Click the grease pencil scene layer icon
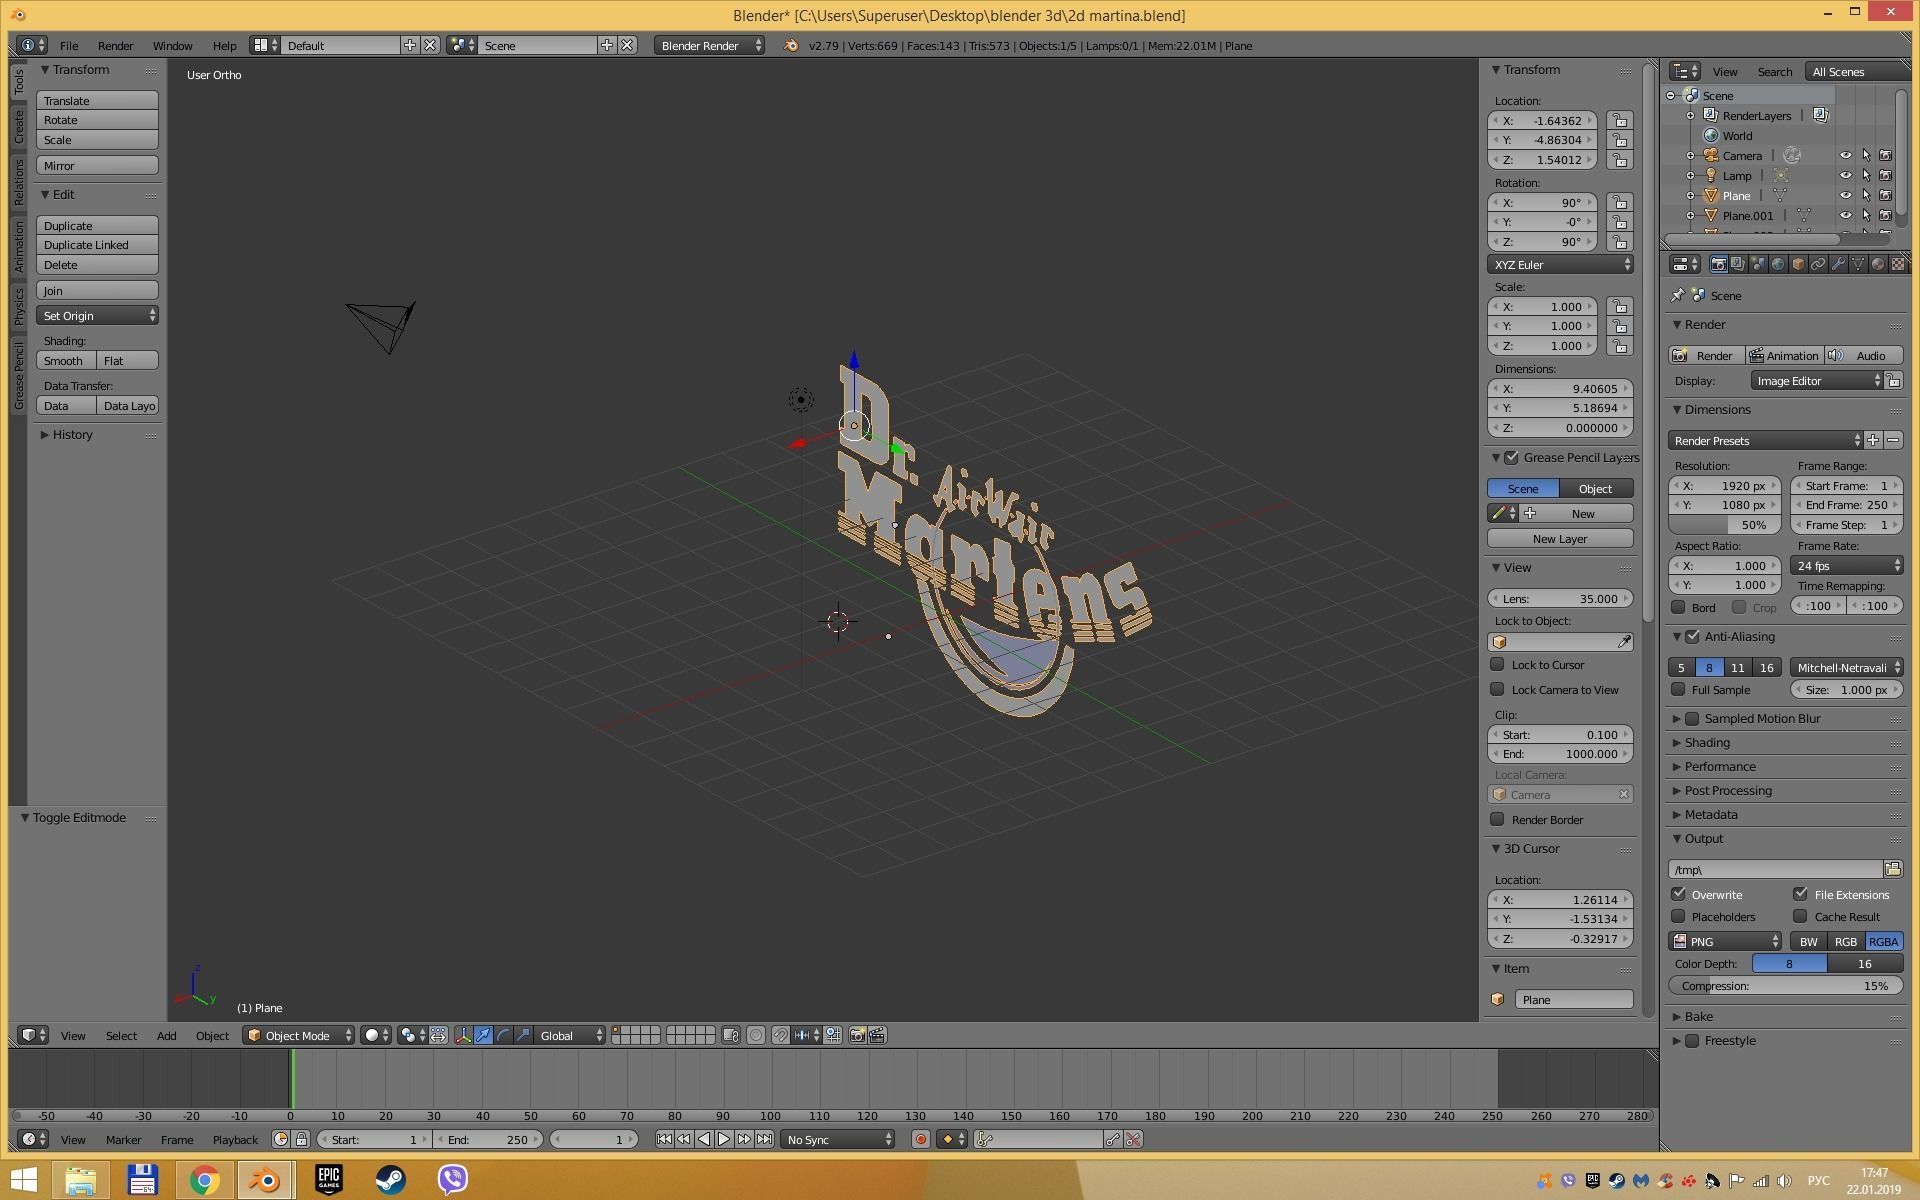1920x1200 pixels. click(1522, 487)
